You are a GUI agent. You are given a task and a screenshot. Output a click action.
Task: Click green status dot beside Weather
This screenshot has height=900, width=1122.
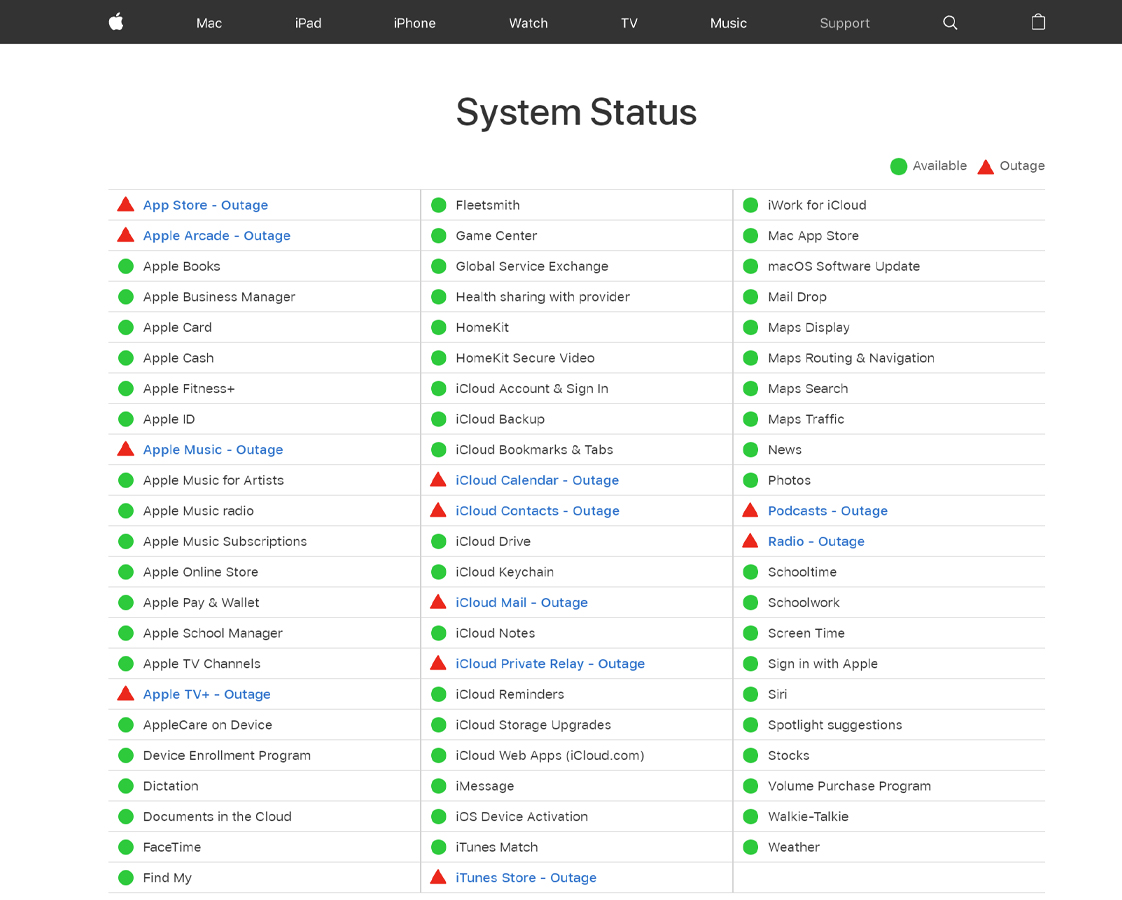click(751, 847)
